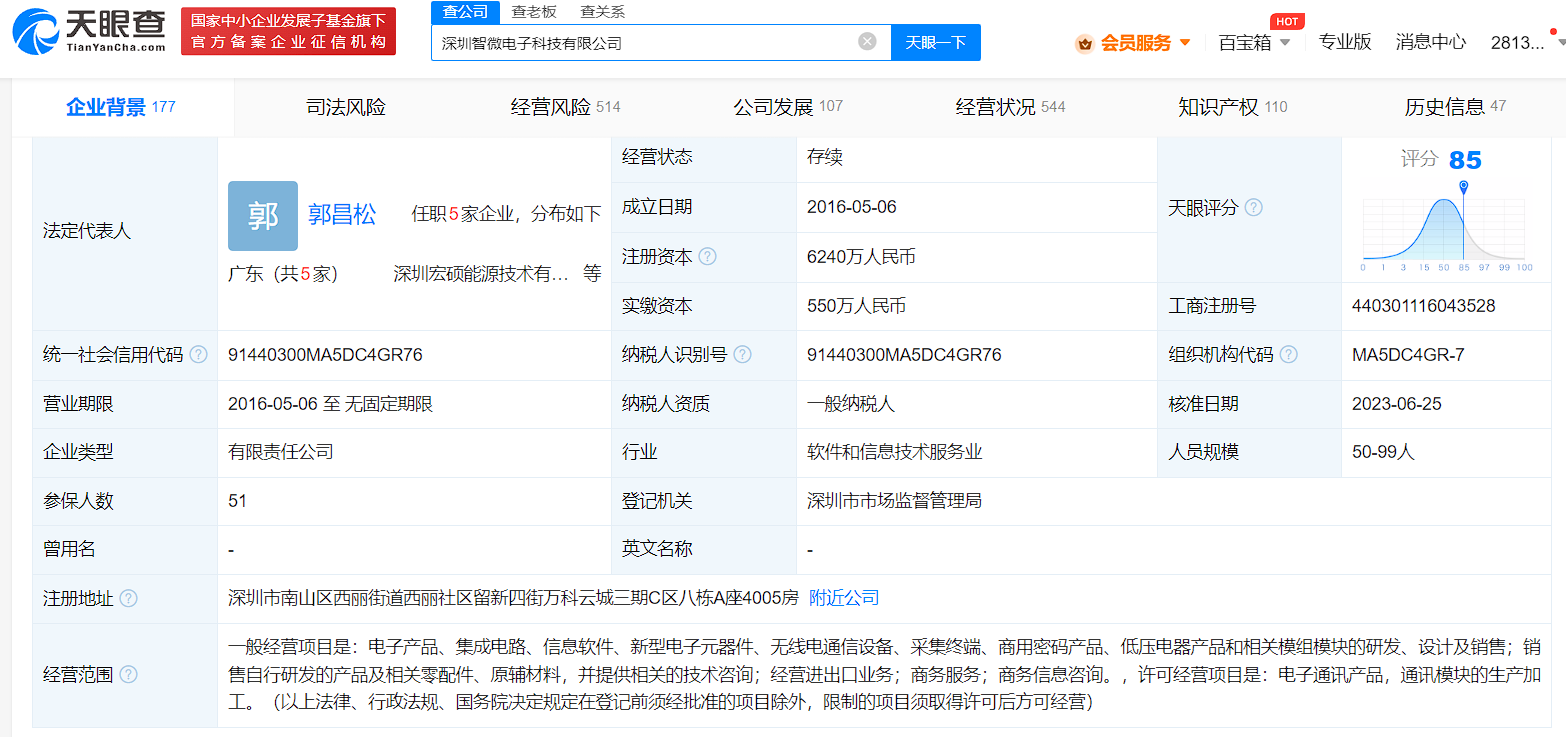Open the 2813... user account menu
This screenshot has height=737, width=1566.
(x=1517, y=42)
